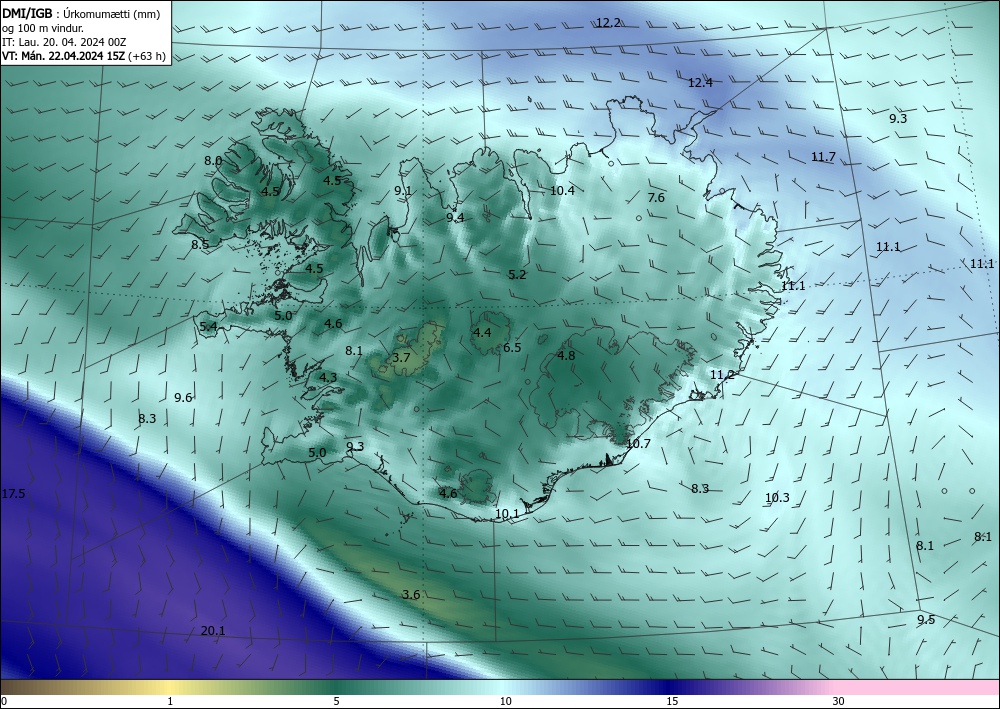
Task: Click the 8.0 value in the Westfjords
Action: (x=213, y=161)
